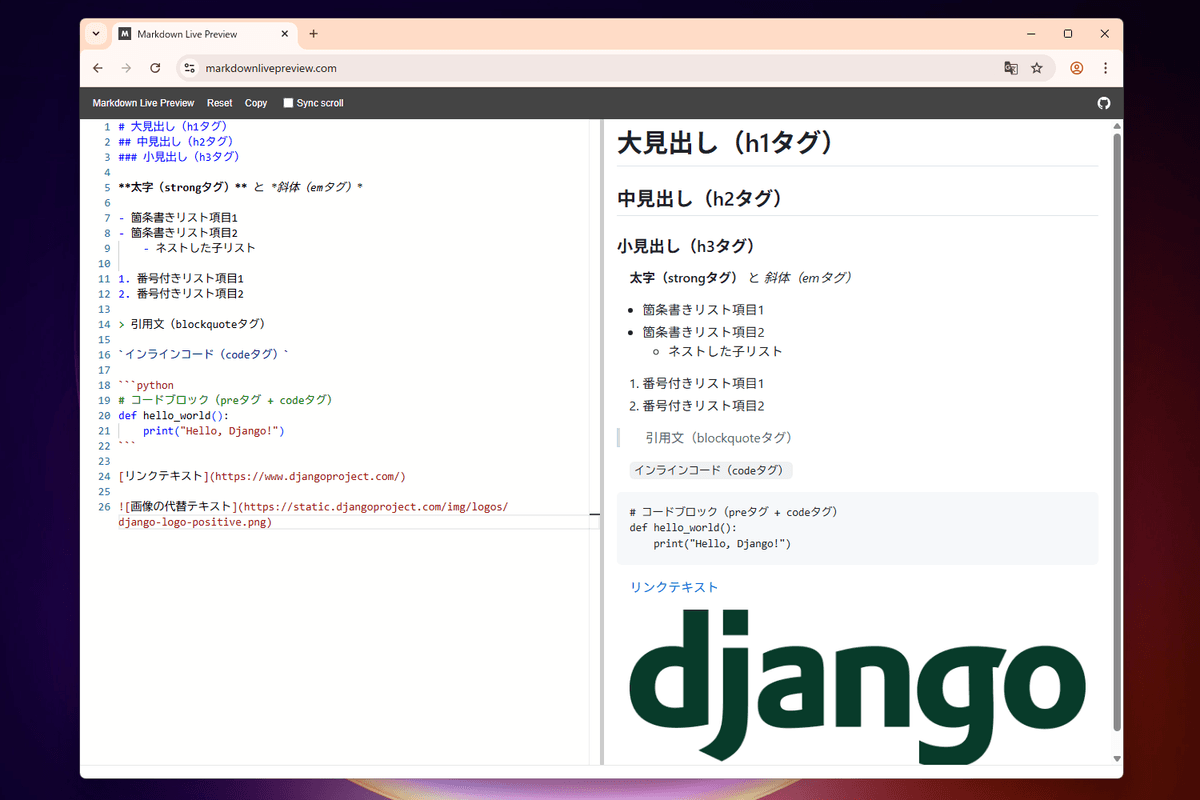This screenshot has width=1200, height=800.
Task: Reload the page with refresh icon
Action: (x=155, y=68)
